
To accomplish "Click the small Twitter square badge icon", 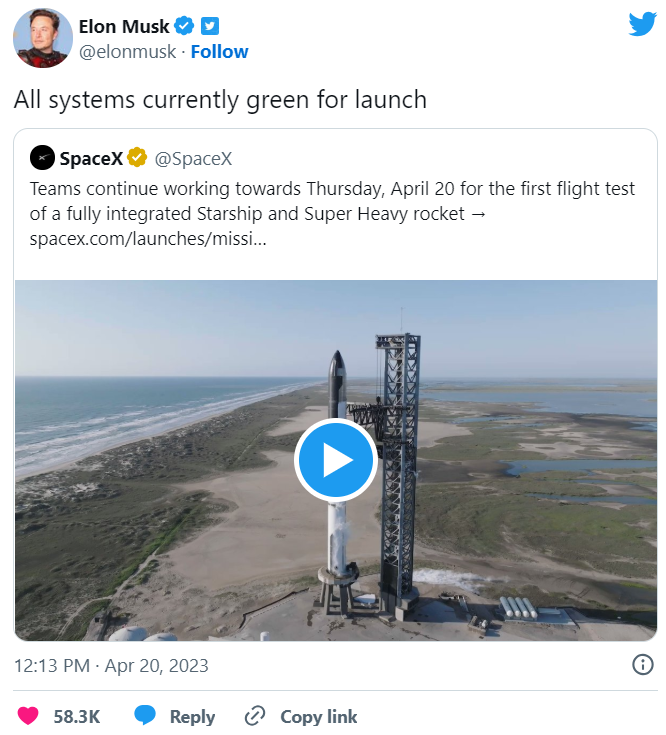I will [x=210, y=25].
